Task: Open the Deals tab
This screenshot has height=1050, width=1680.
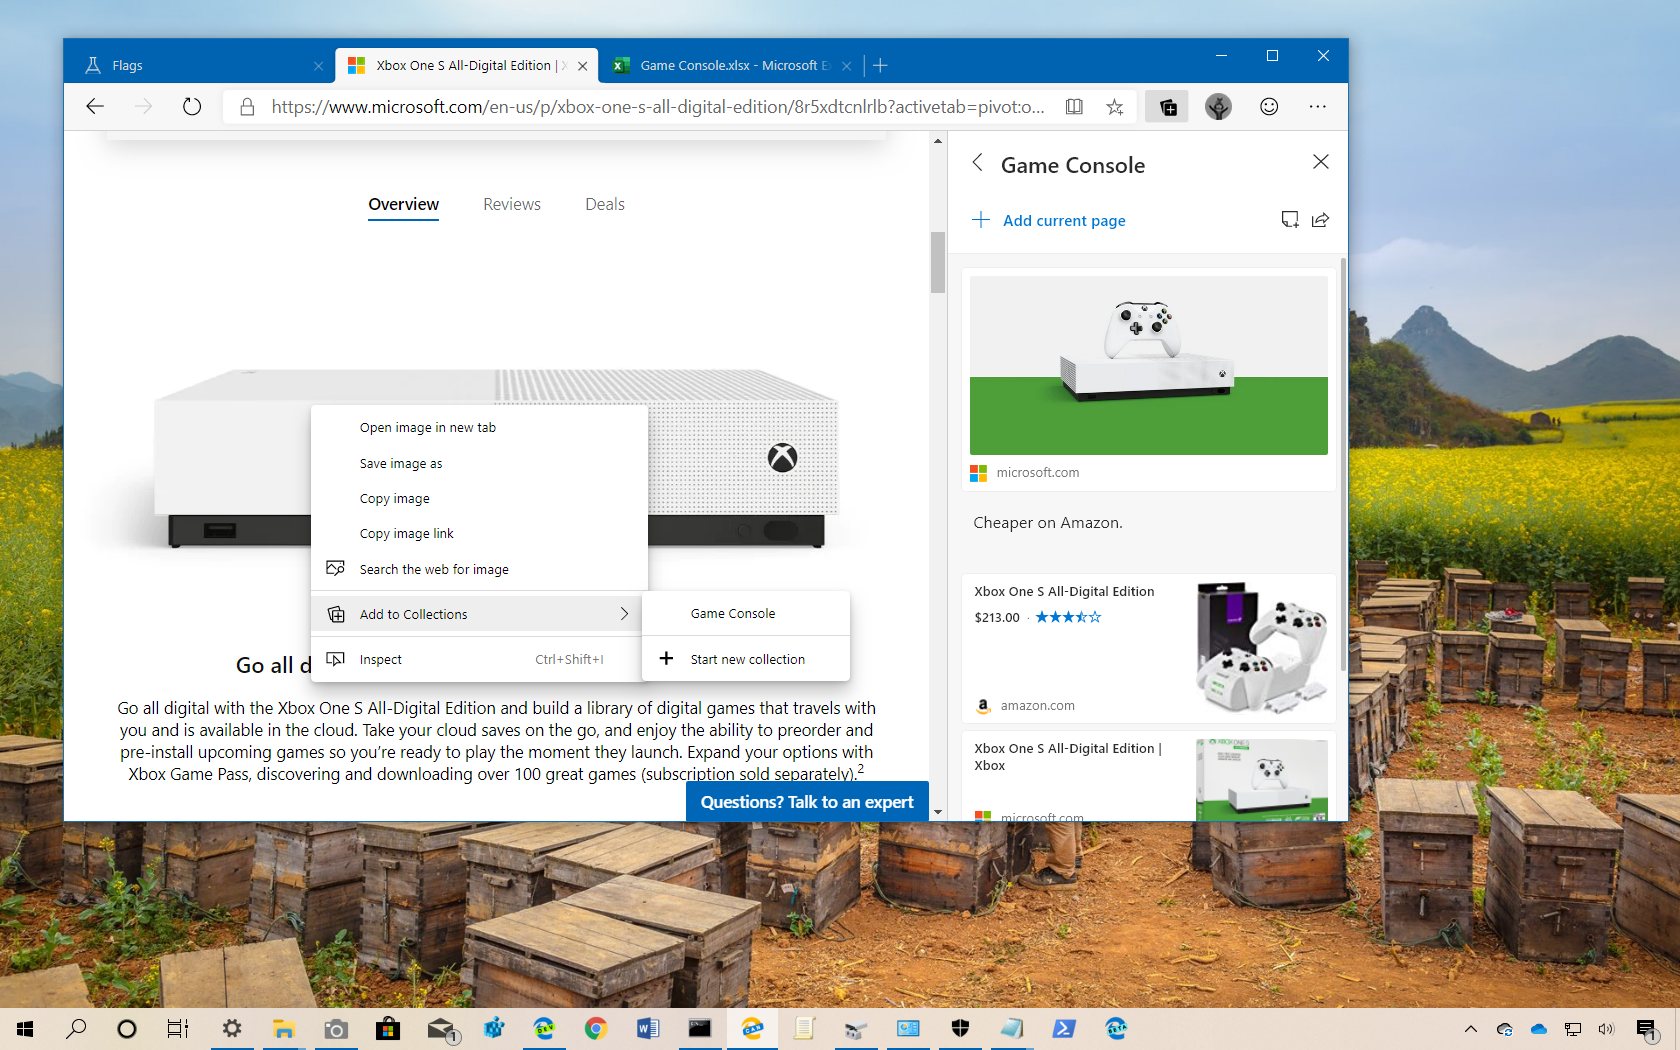Action: pos(605,205)
